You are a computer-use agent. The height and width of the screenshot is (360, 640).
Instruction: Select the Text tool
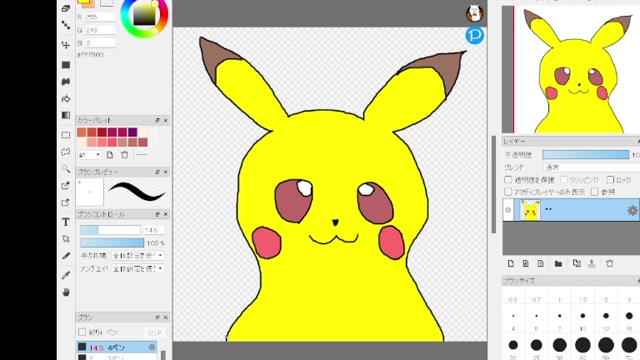66,222
